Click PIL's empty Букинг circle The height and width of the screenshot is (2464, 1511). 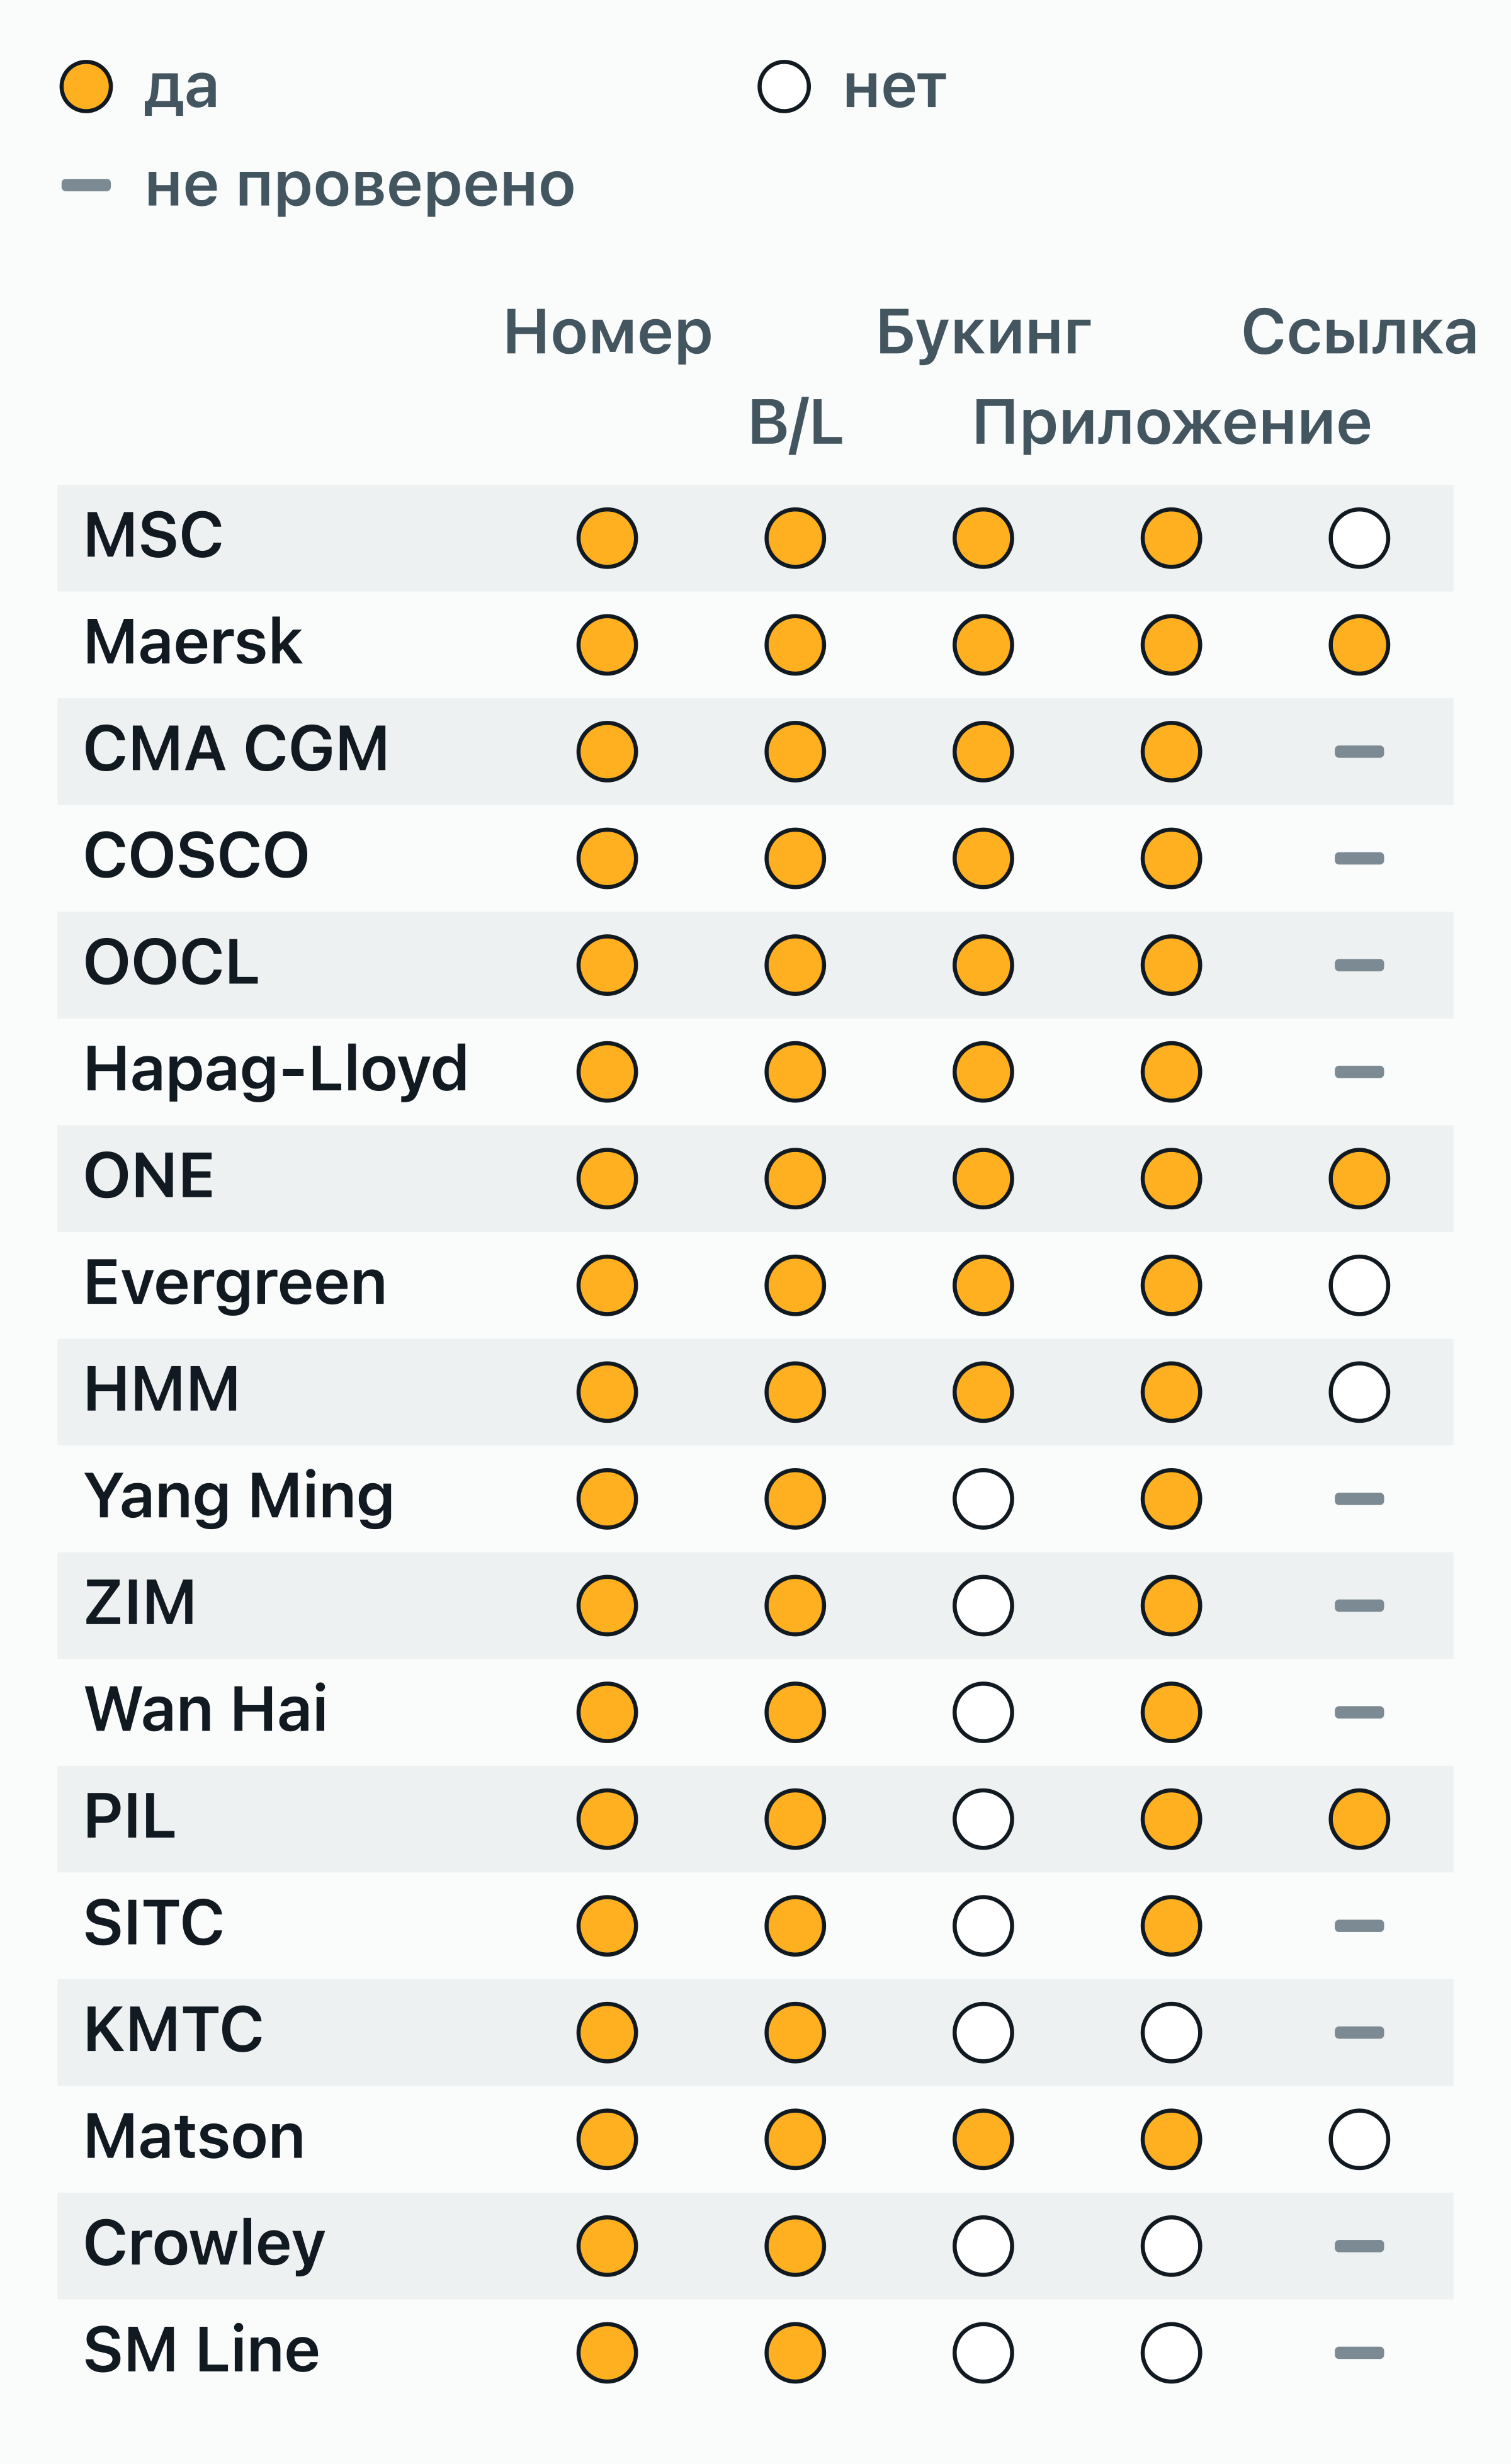[x=983, y=1819]
